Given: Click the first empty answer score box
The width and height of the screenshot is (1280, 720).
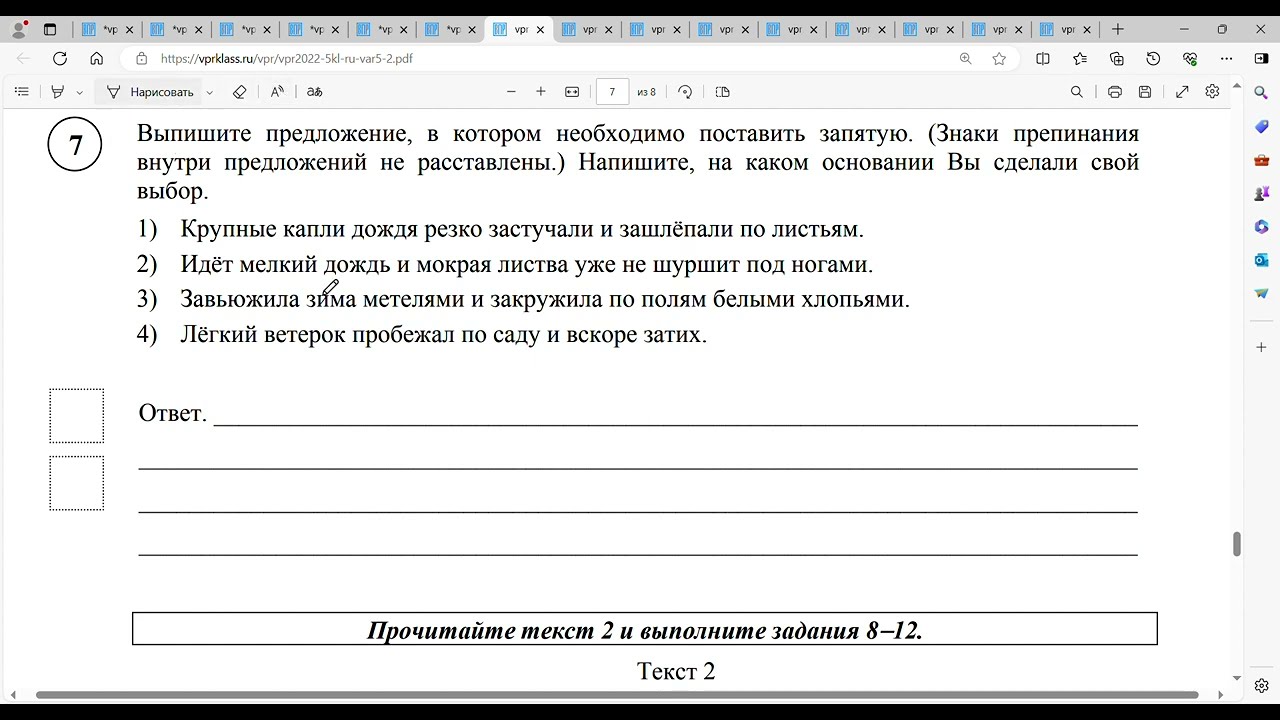Looking at the screenshot, I should coord(77,416).
